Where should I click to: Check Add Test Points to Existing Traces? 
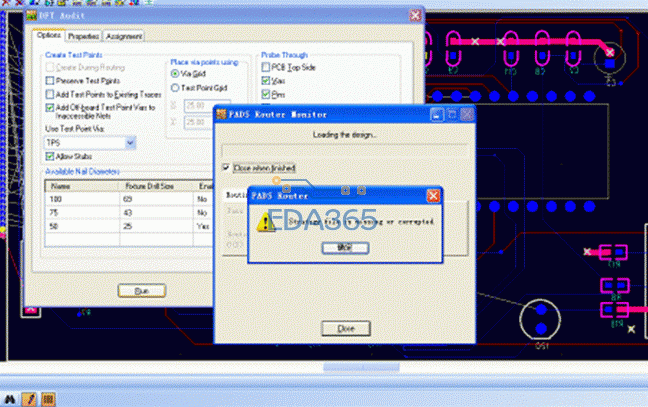coord(50,94)
